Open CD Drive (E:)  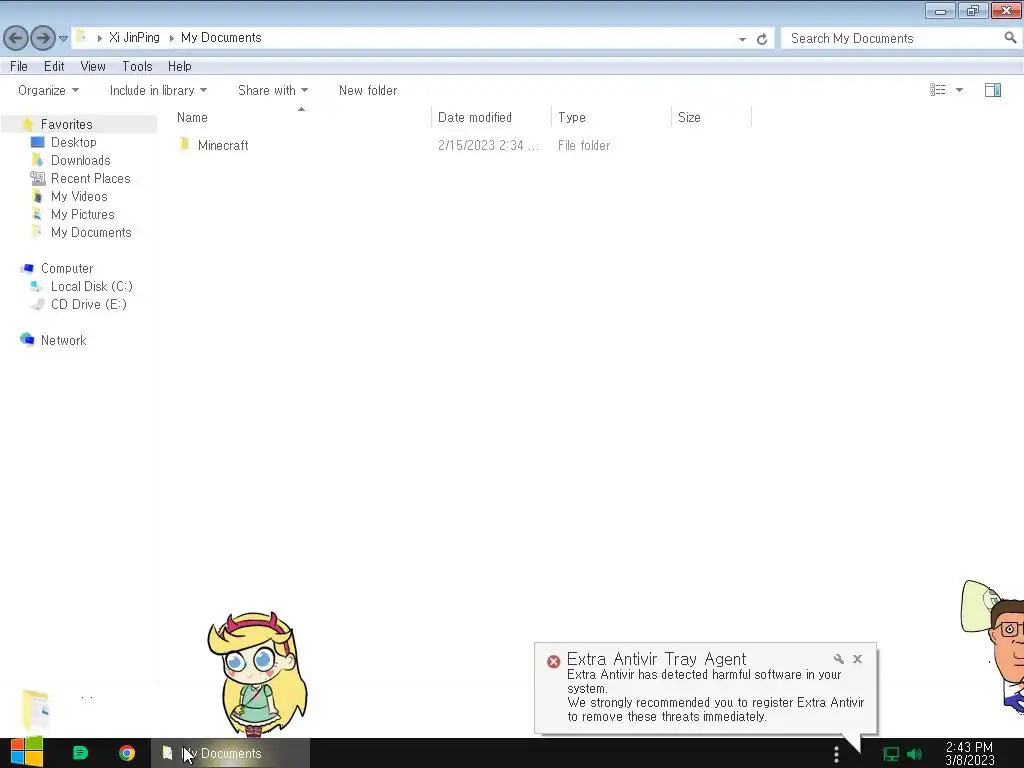[89, 304]
